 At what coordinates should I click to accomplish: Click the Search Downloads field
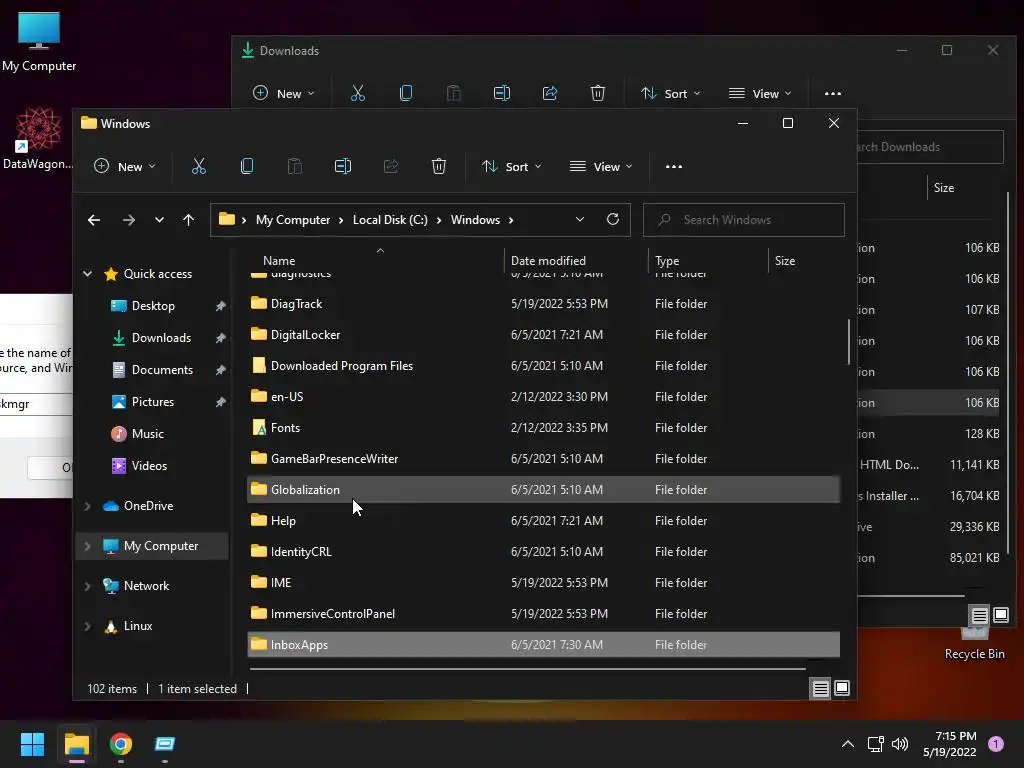[930, 147]
